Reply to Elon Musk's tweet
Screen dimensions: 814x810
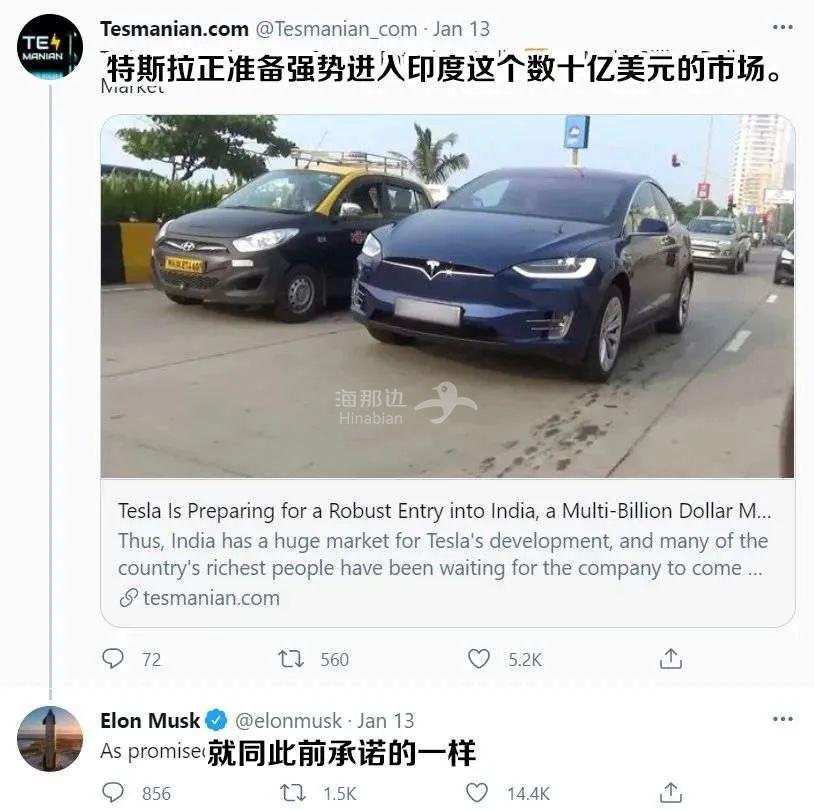point(114,793)
